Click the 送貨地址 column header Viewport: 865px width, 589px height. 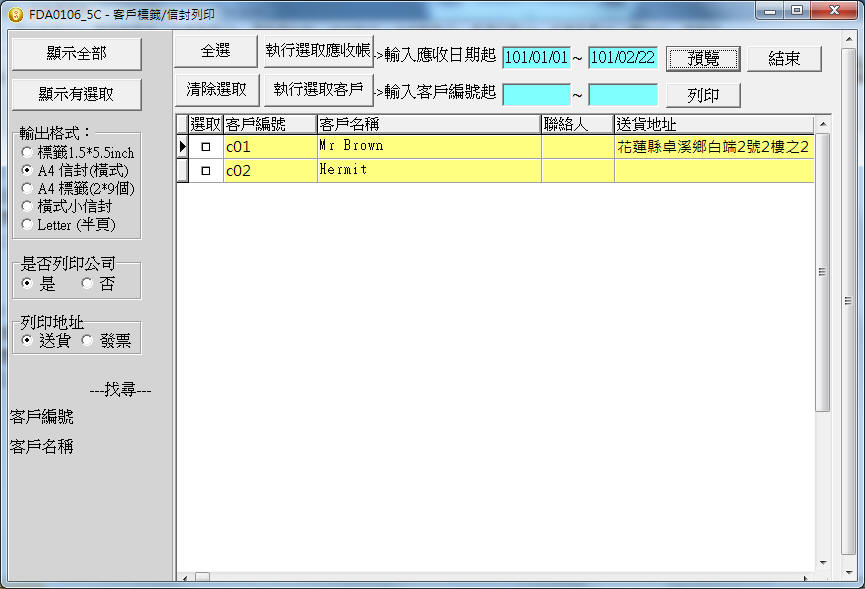[x=714, y=125]
